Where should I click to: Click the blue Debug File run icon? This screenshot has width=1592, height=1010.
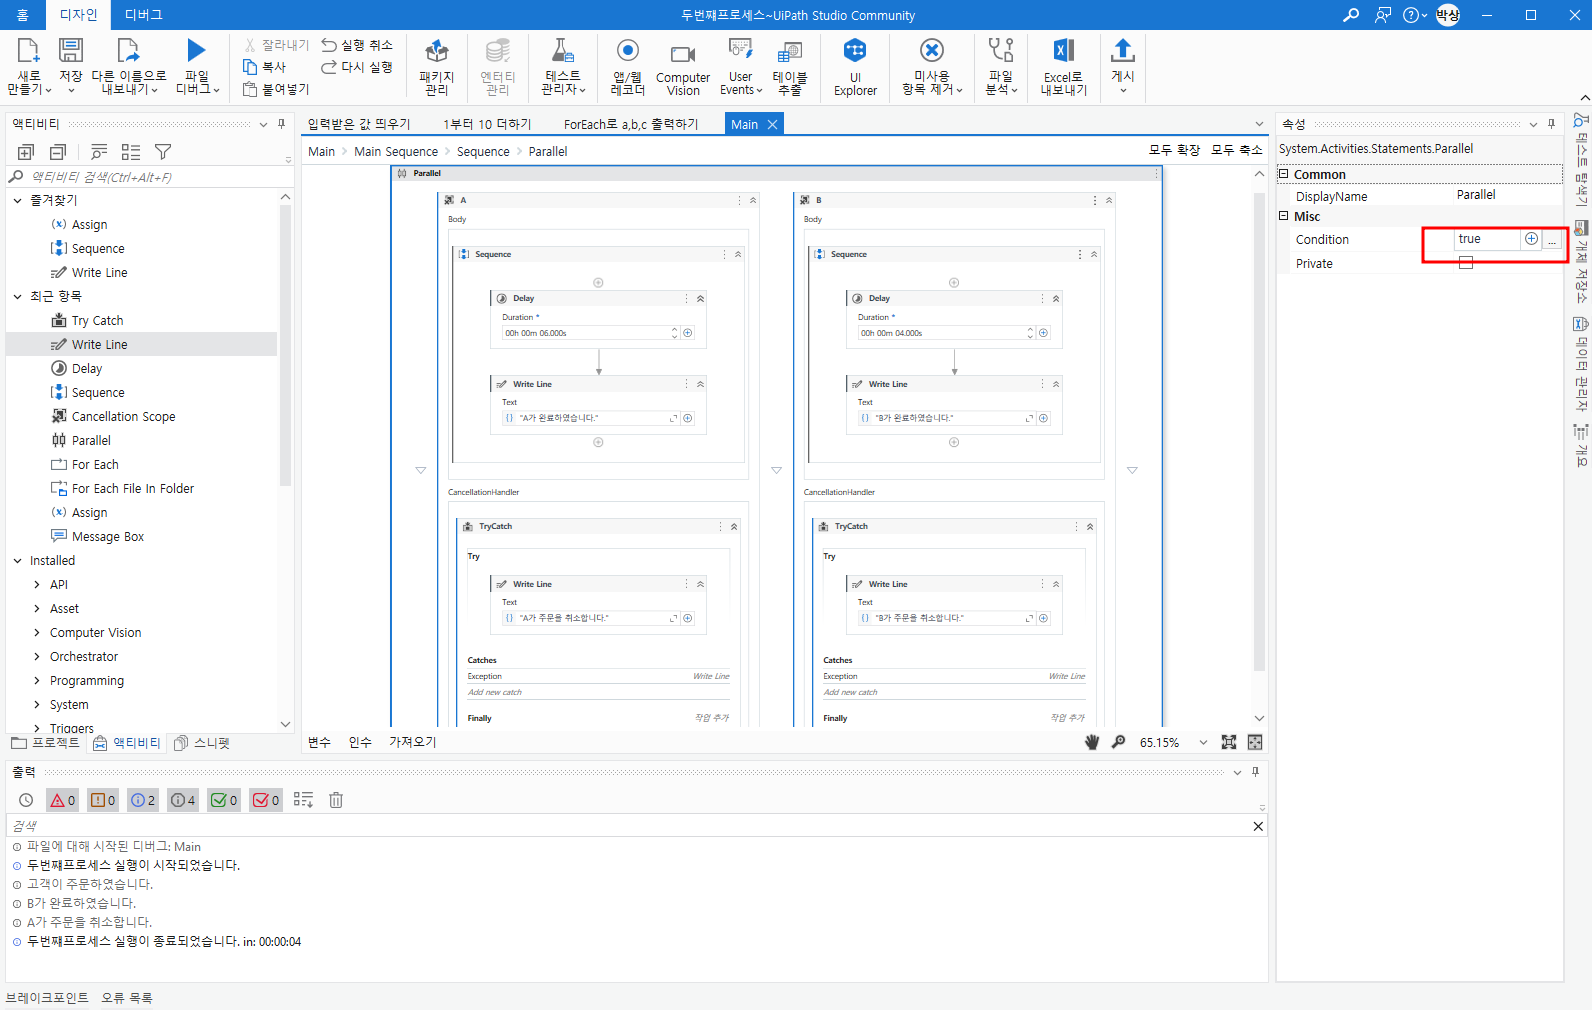[197, 50]
